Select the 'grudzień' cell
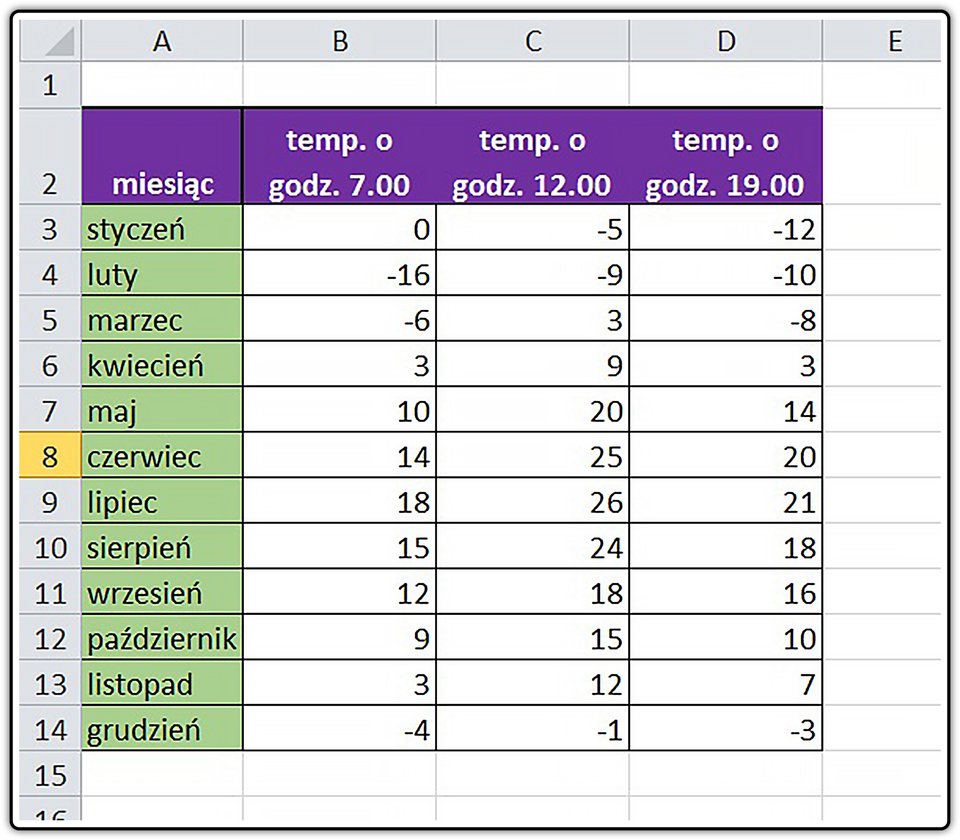This screenshot has height=840, width=960. click(x=162, y=729)
